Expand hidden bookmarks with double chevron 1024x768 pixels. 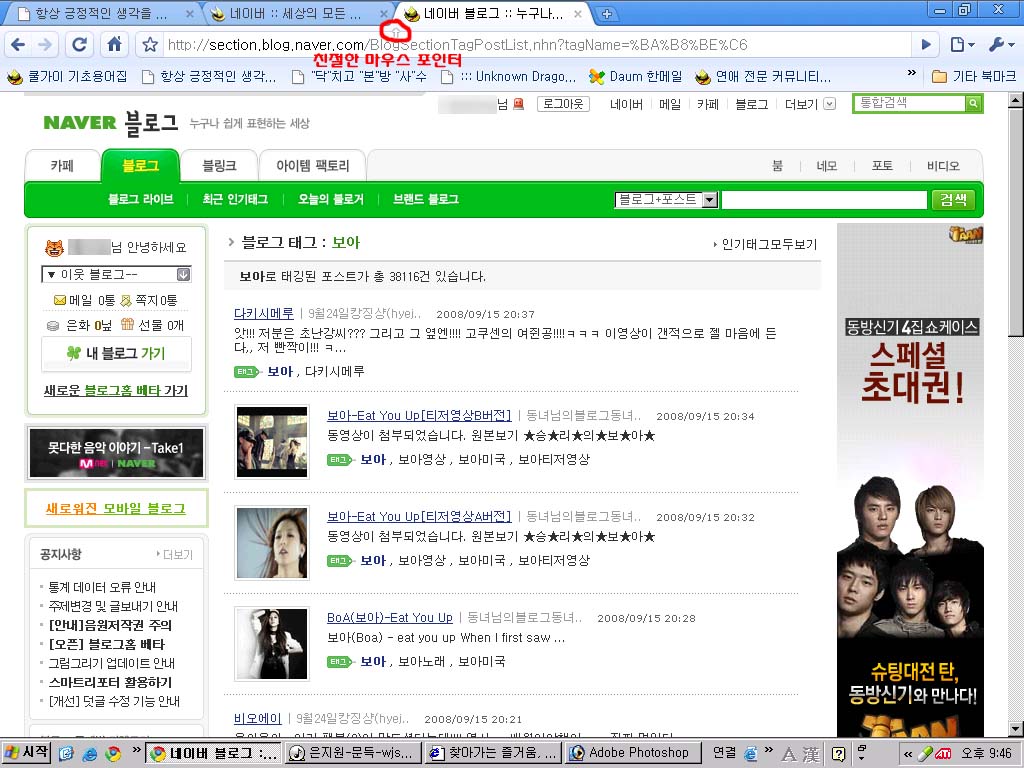[912, 74]
